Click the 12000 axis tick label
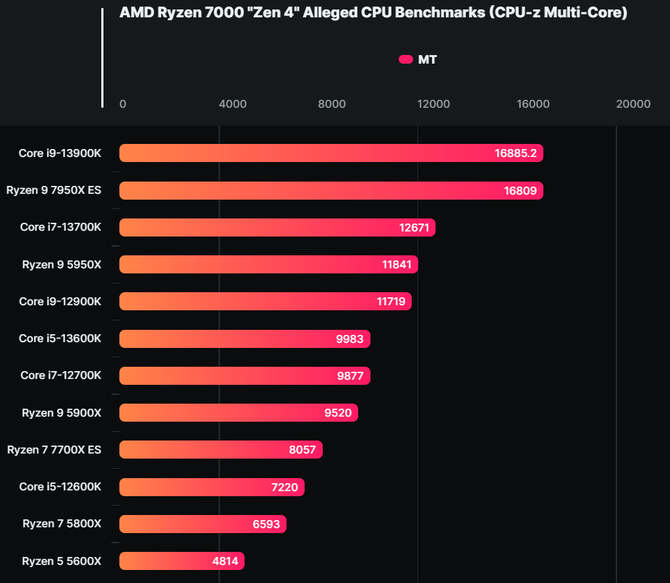Viewport: 670px width, 583px height. coord(433,104)
